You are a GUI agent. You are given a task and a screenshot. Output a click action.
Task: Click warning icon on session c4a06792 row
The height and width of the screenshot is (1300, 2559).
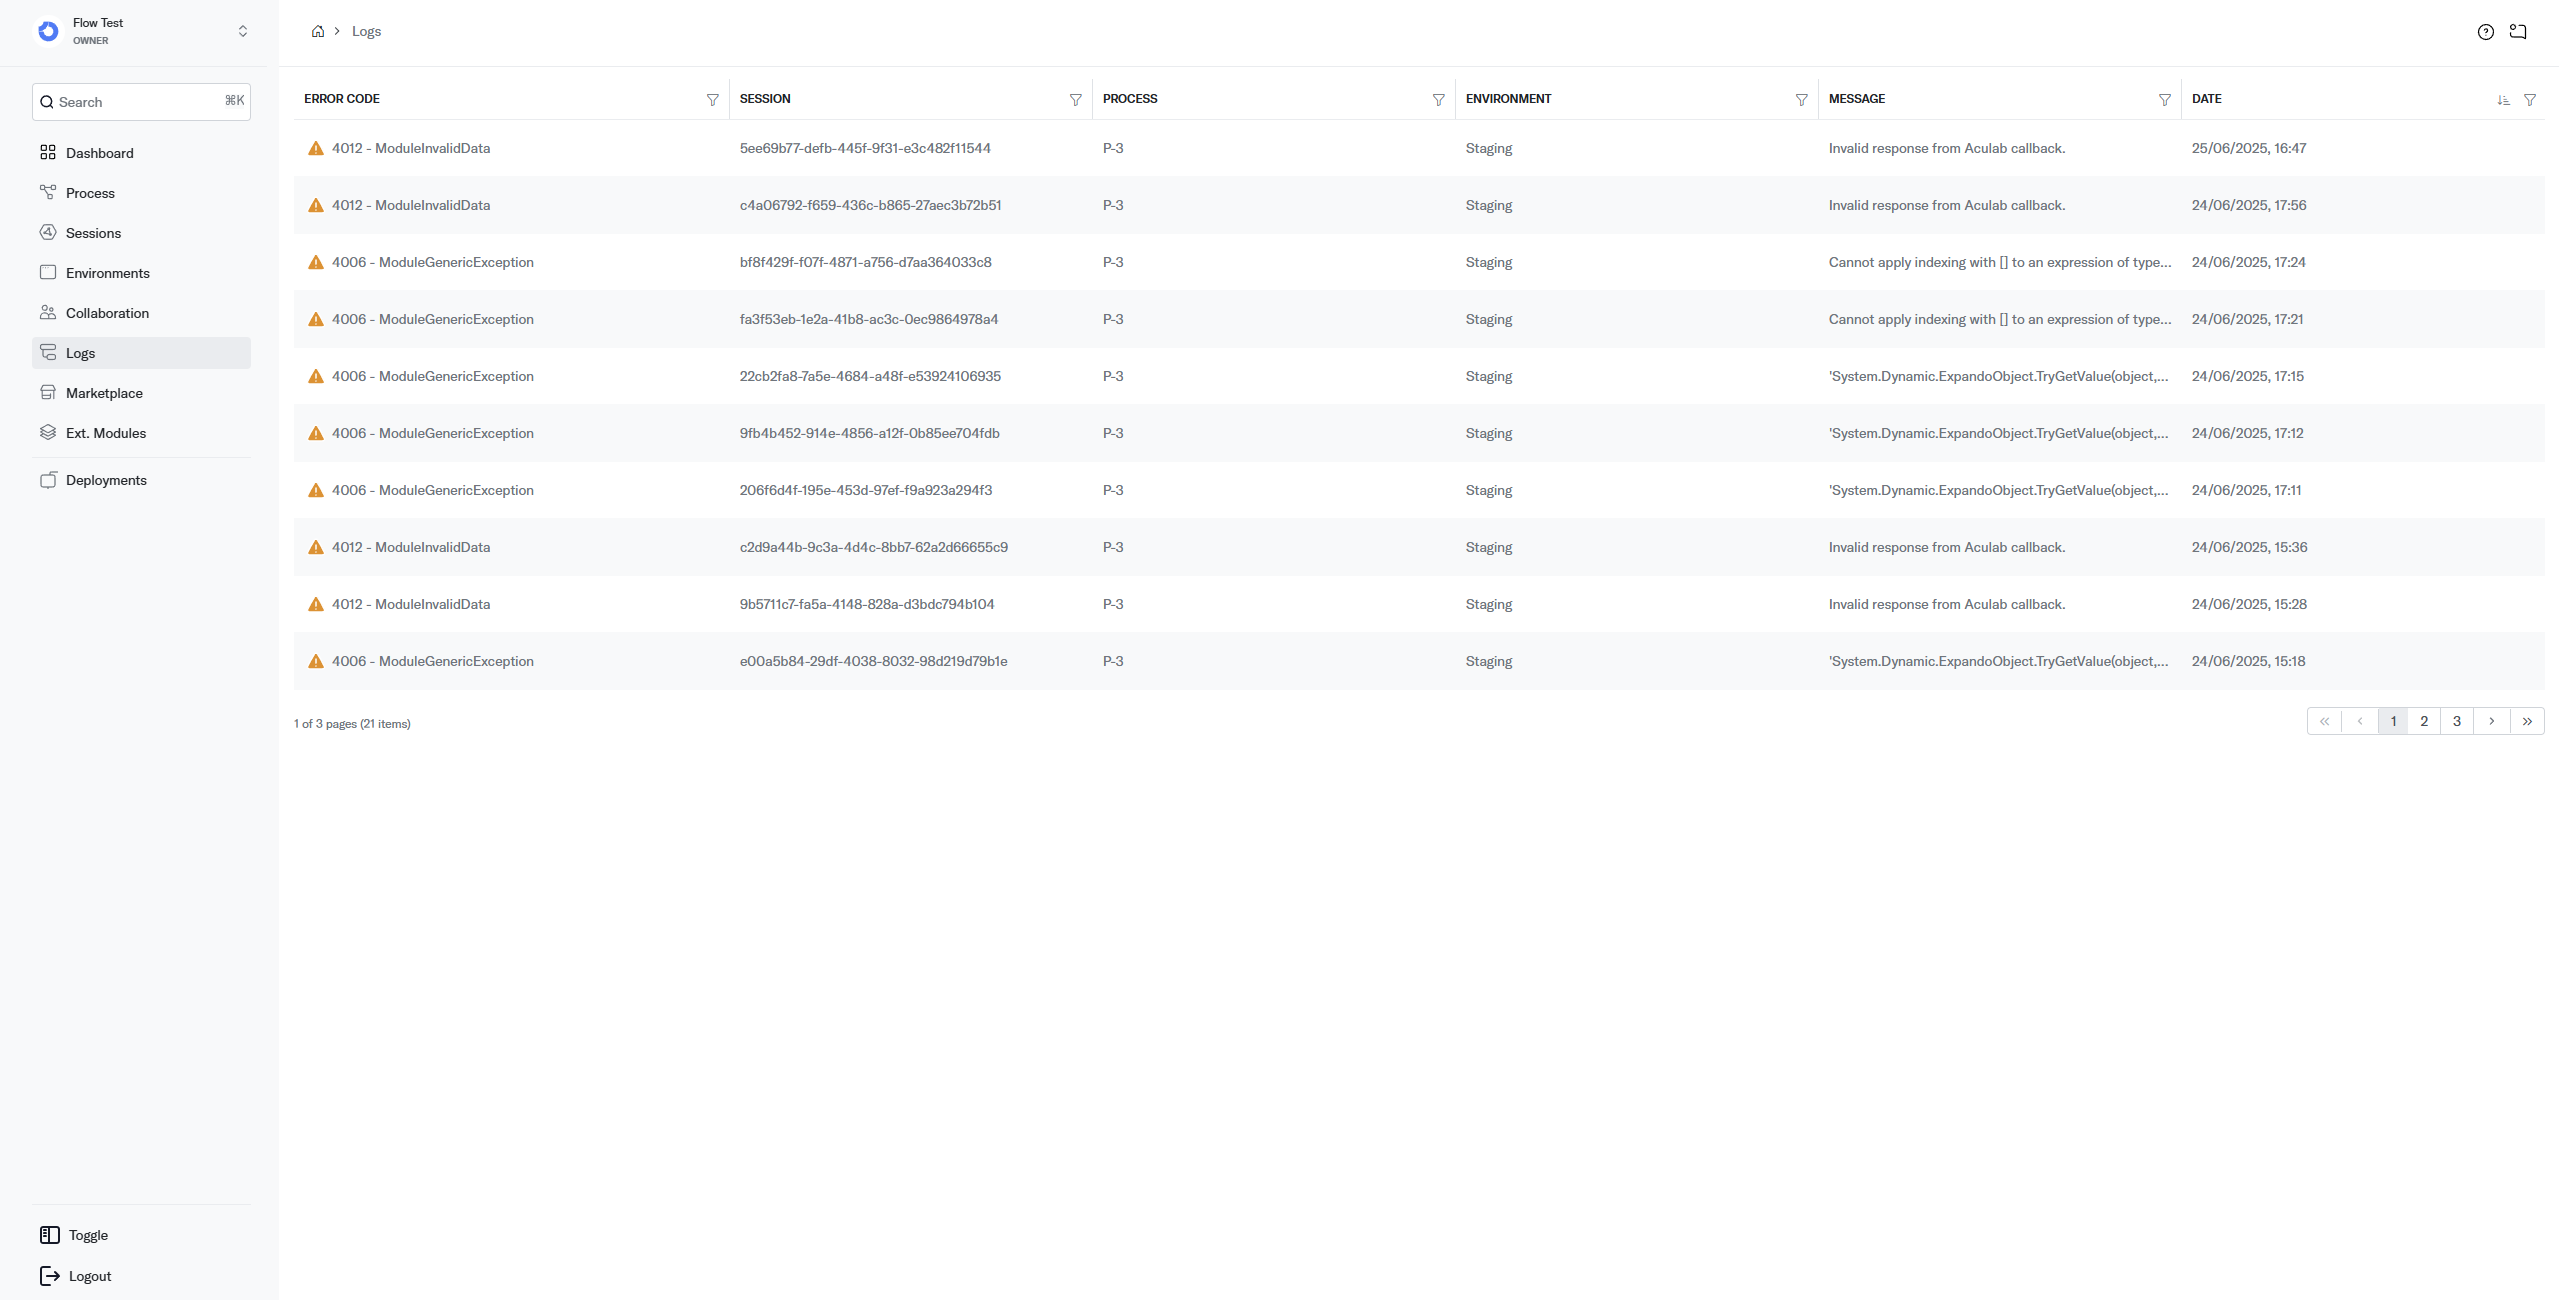click(316, 205)
